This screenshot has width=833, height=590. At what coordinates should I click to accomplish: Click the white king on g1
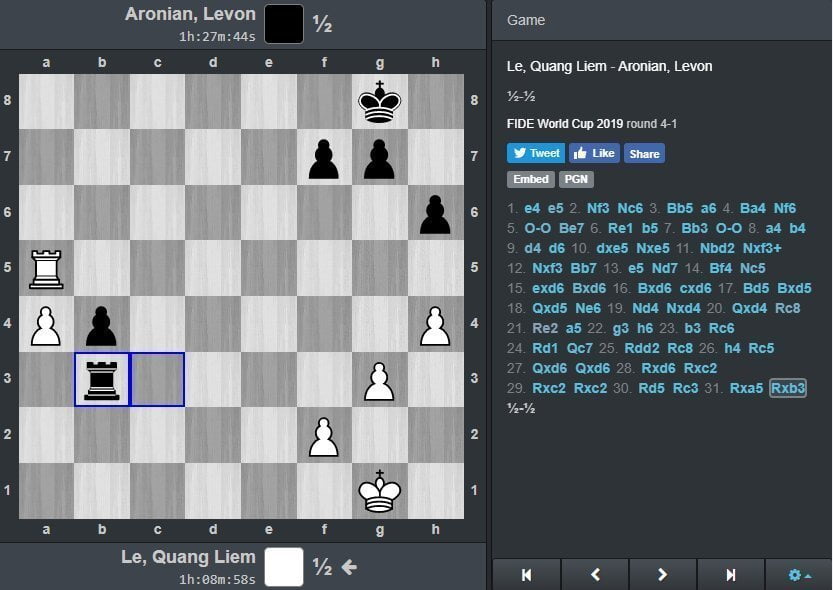point(380,491)
